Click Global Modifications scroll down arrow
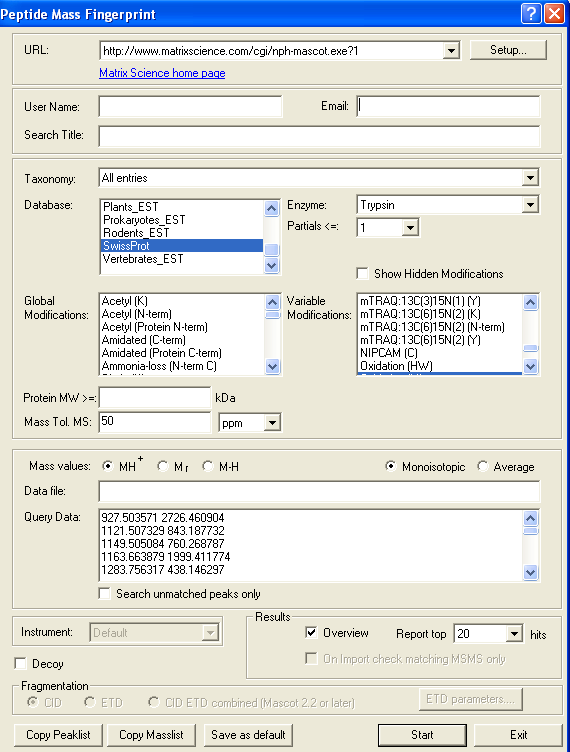Image resolution: width=570 pixels, height=752 pixels. click(x=272, y=367)
